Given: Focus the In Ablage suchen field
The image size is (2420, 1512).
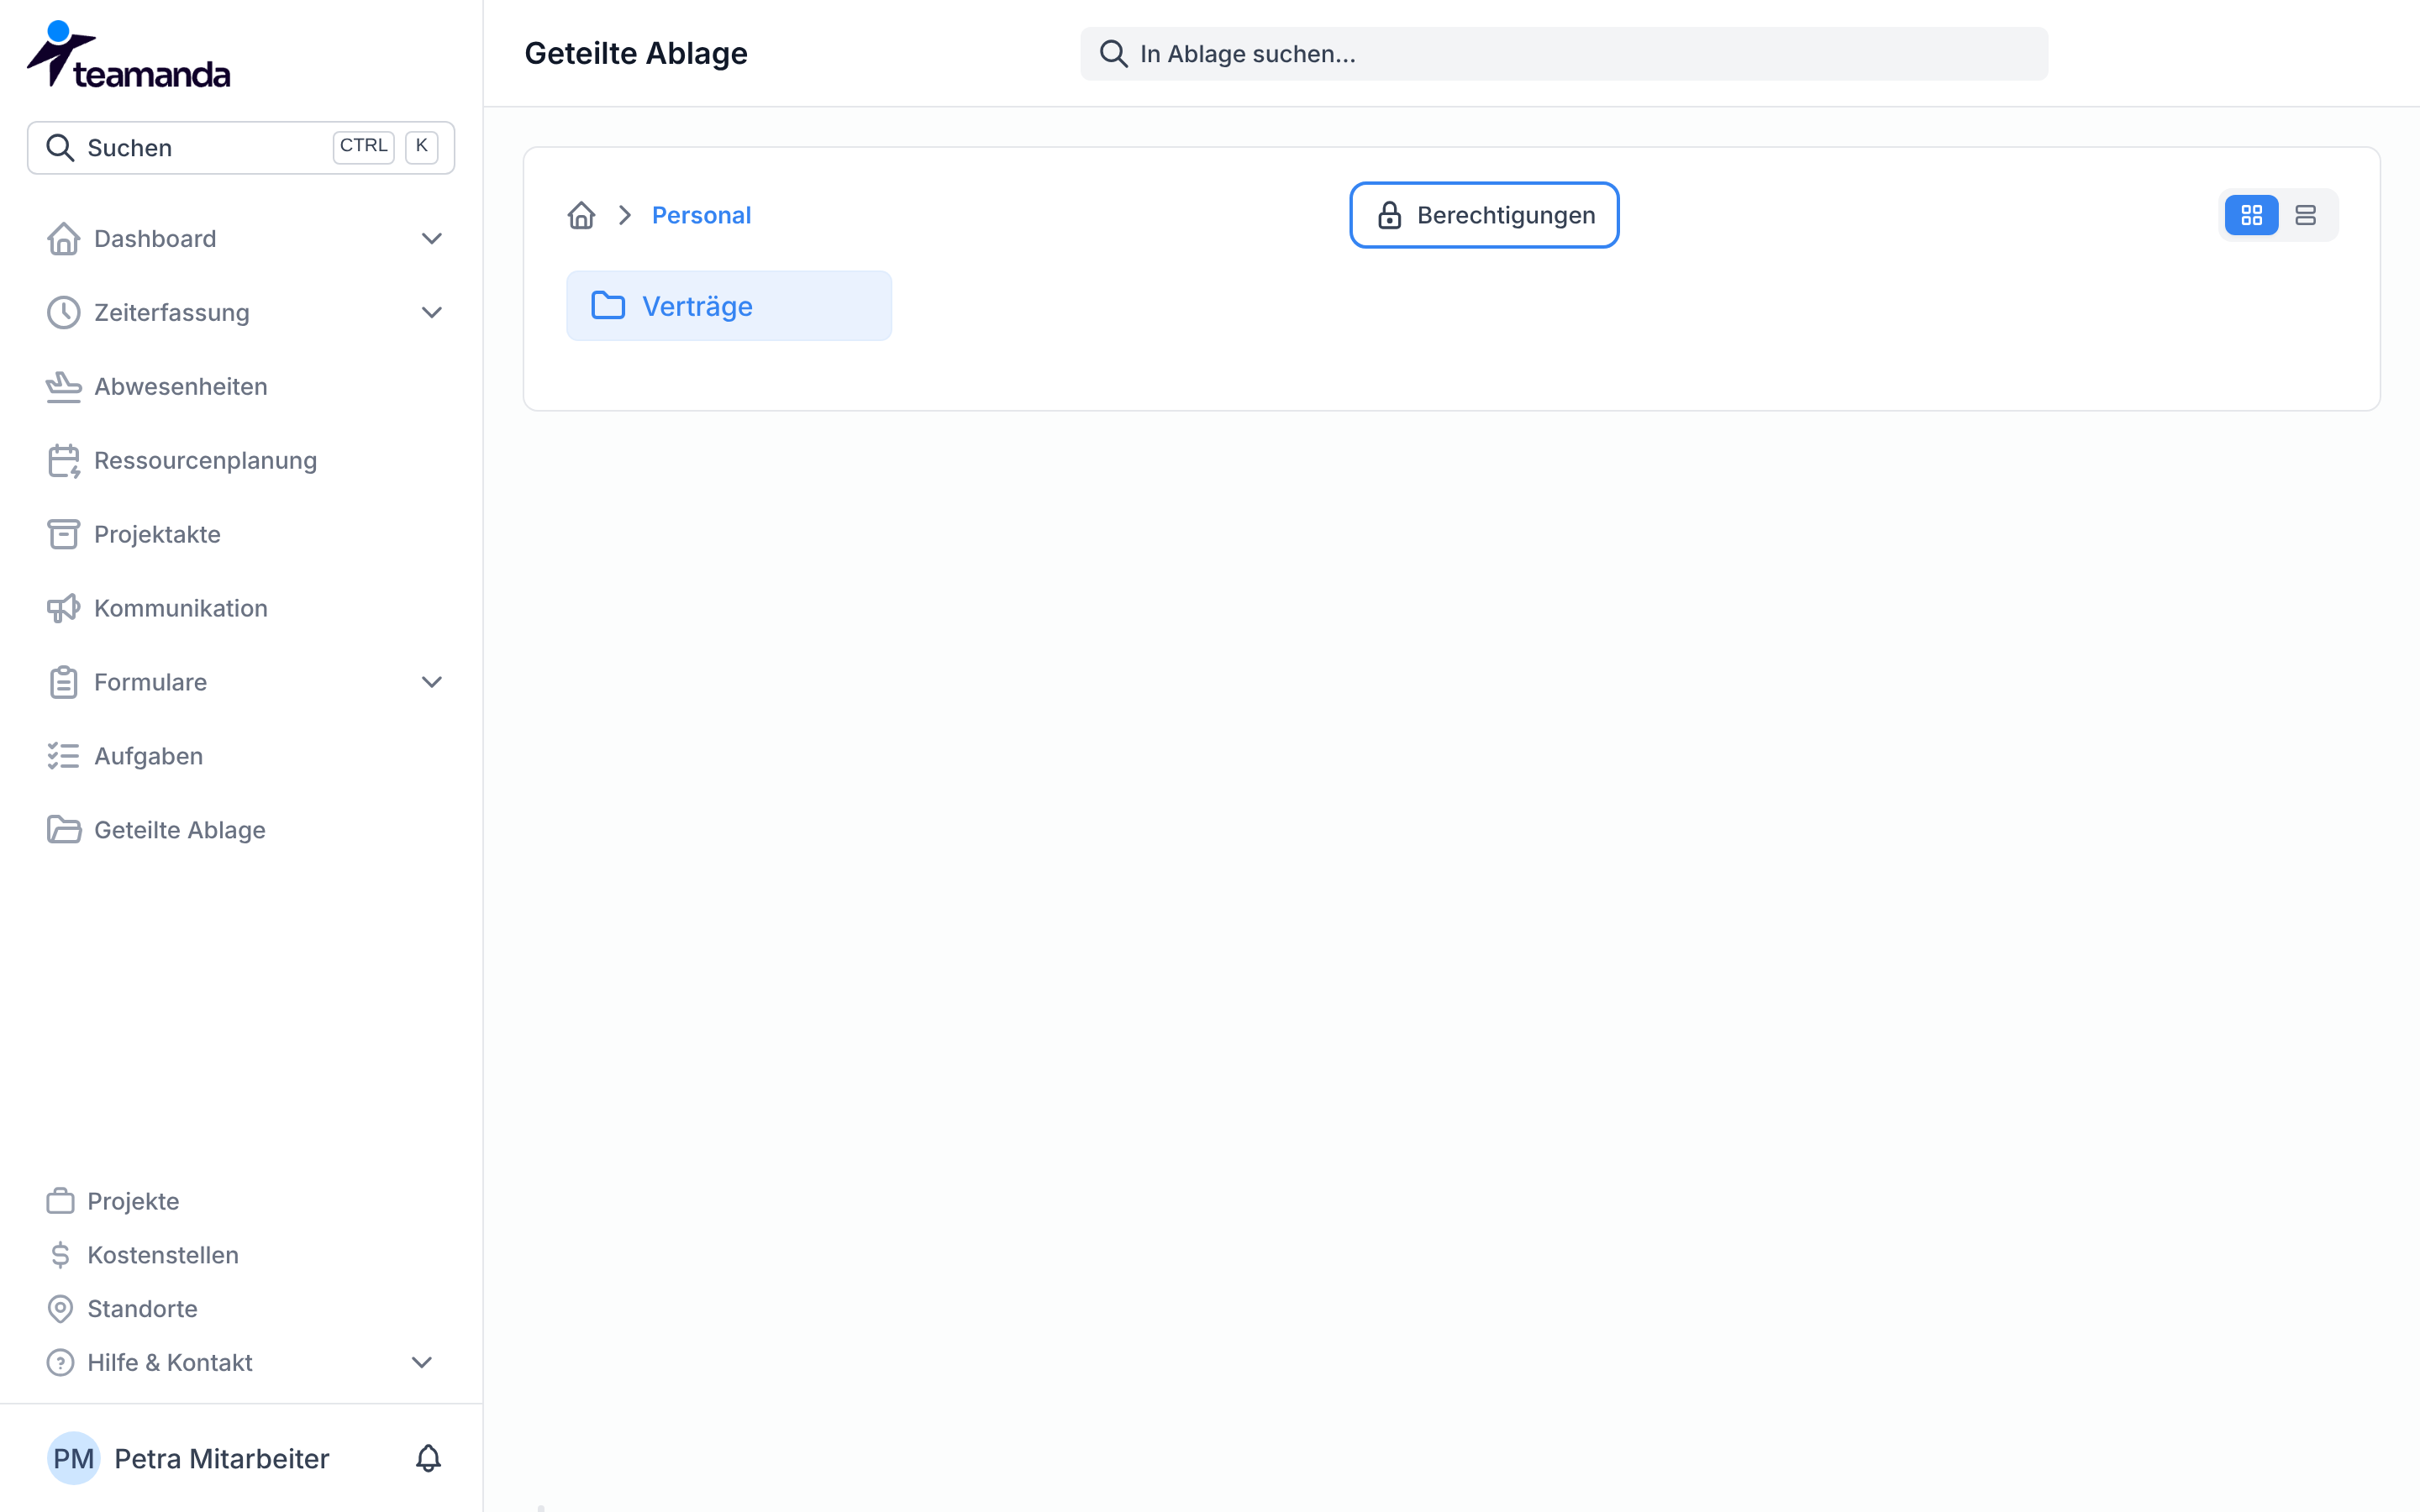Looking at the screenshot, I should tap(1564, 54).
